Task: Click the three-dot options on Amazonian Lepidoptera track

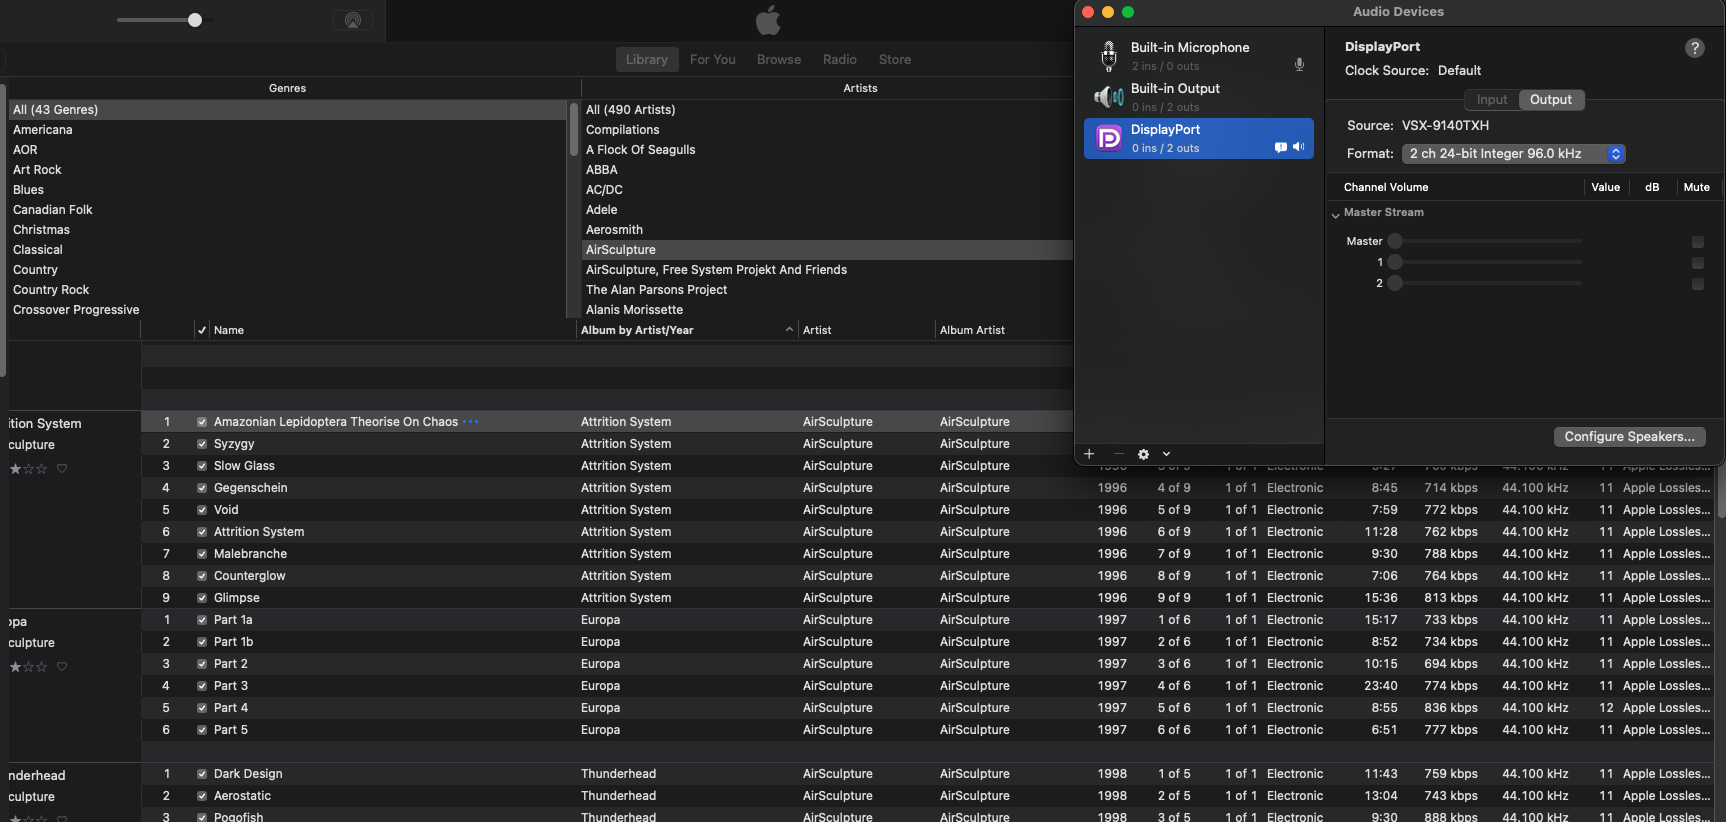Action: click(x=471, y=422)
